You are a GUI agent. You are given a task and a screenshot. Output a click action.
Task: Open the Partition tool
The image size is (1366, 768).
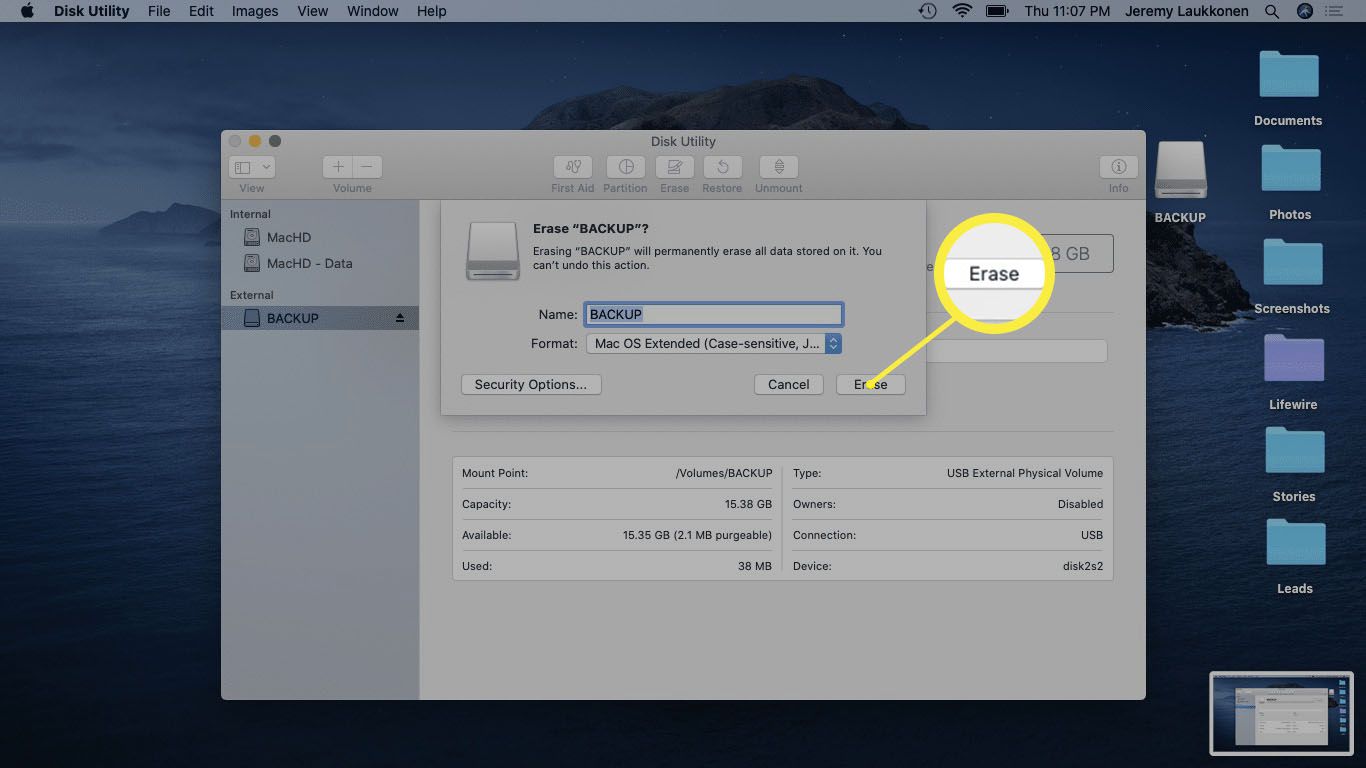(x=626, y=167)
